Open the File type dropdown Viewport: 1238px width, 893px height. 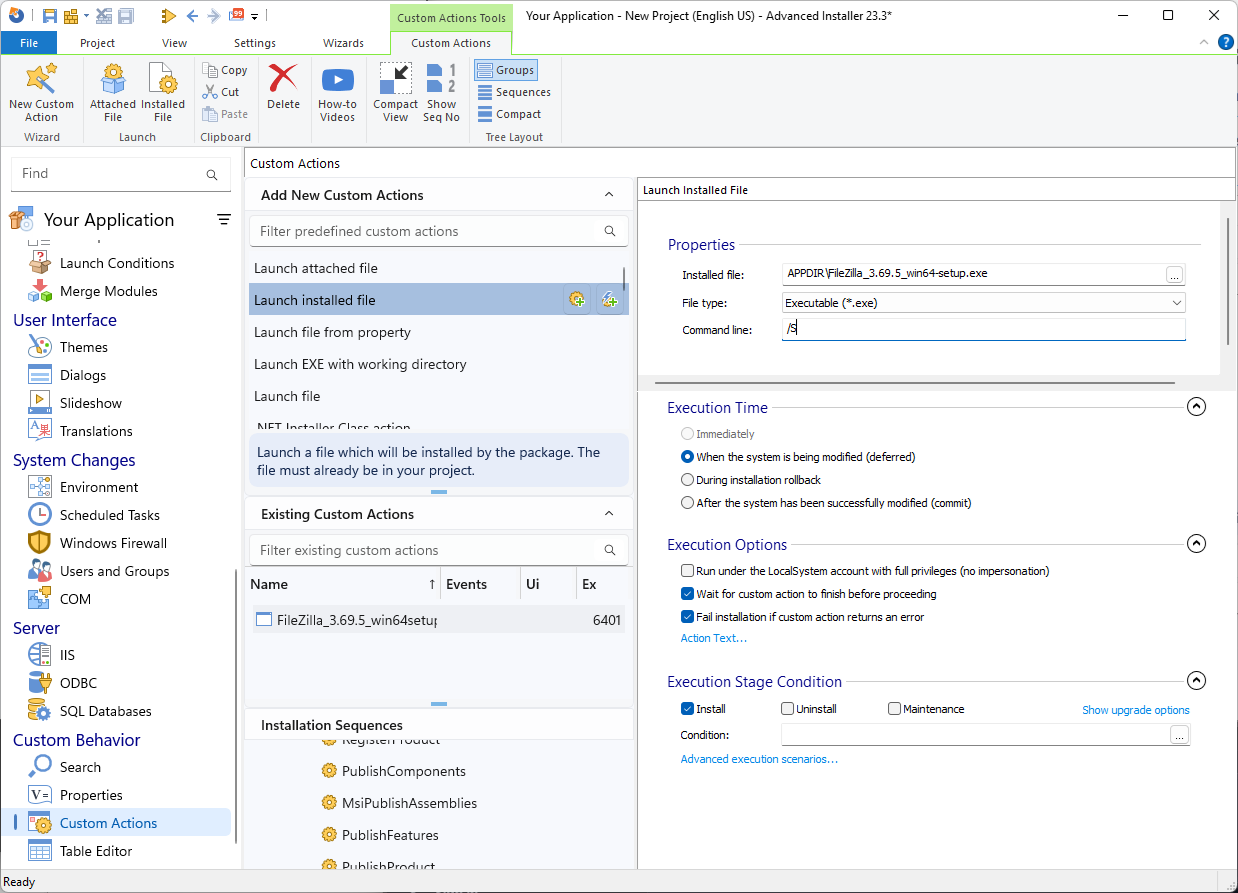1178,302
